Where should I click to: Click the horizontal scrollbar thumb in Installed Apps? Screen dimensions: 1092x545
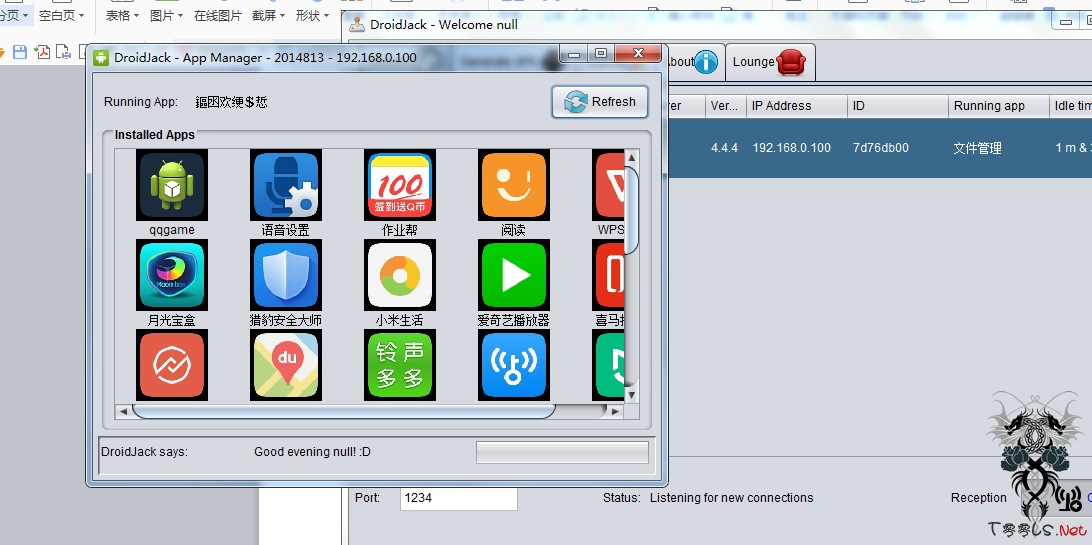click(x=343, y=411)
